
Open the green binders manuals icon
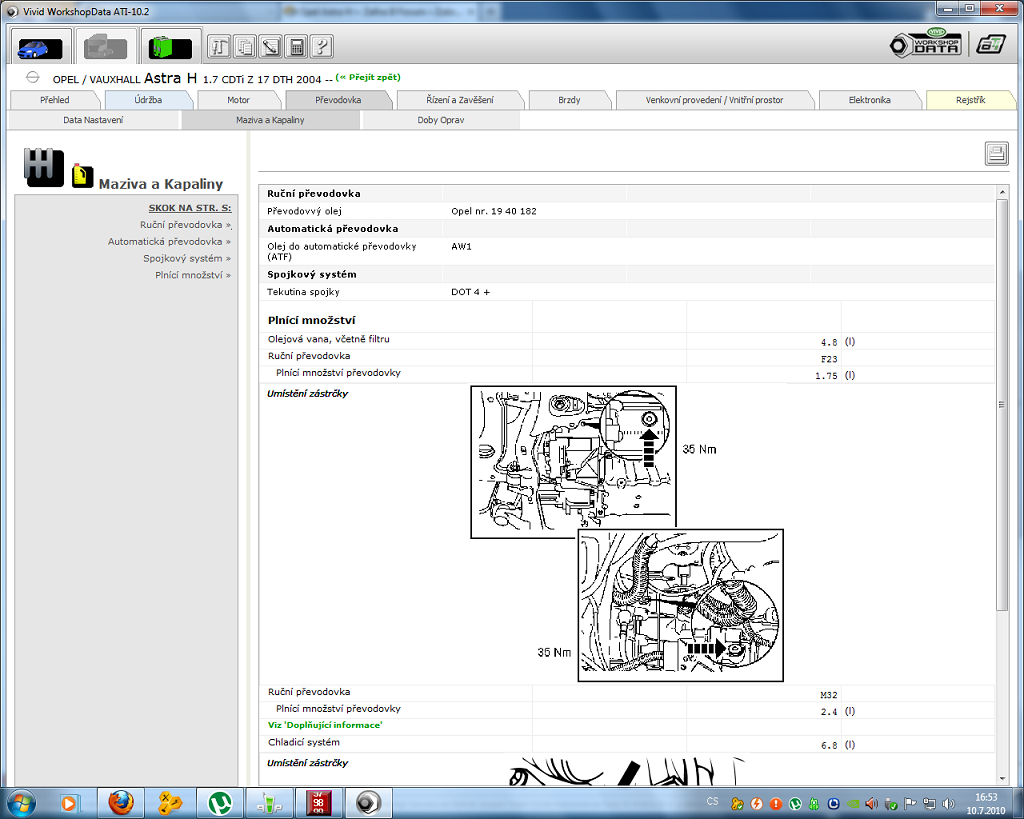[x=169, y=47]
